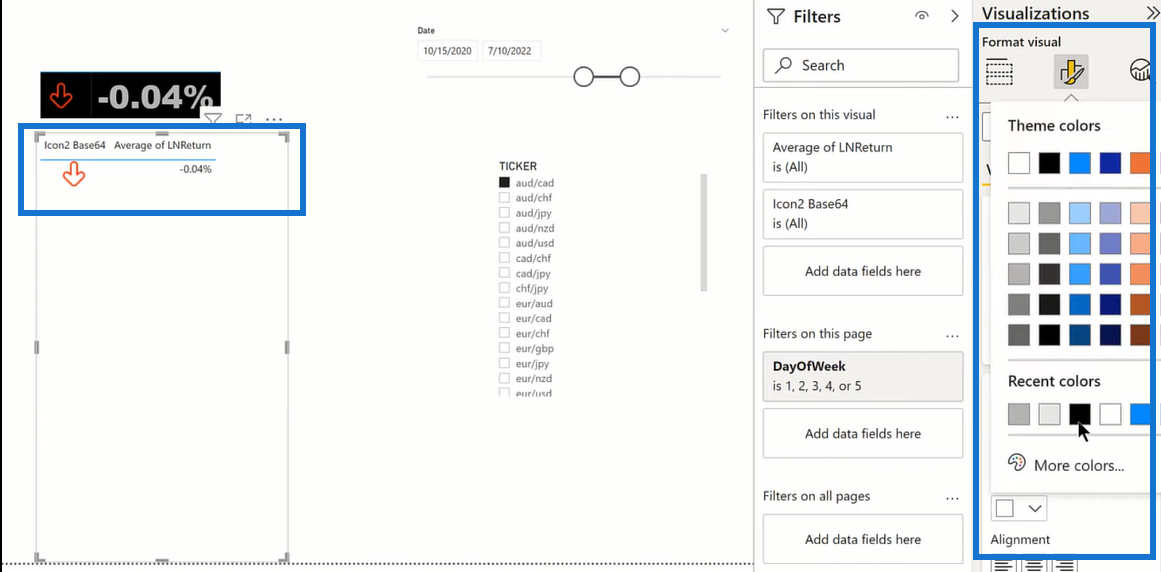Check the eur/aud ticker box
The width and height of the screenshot is (1161, 572).
[504, 303]
